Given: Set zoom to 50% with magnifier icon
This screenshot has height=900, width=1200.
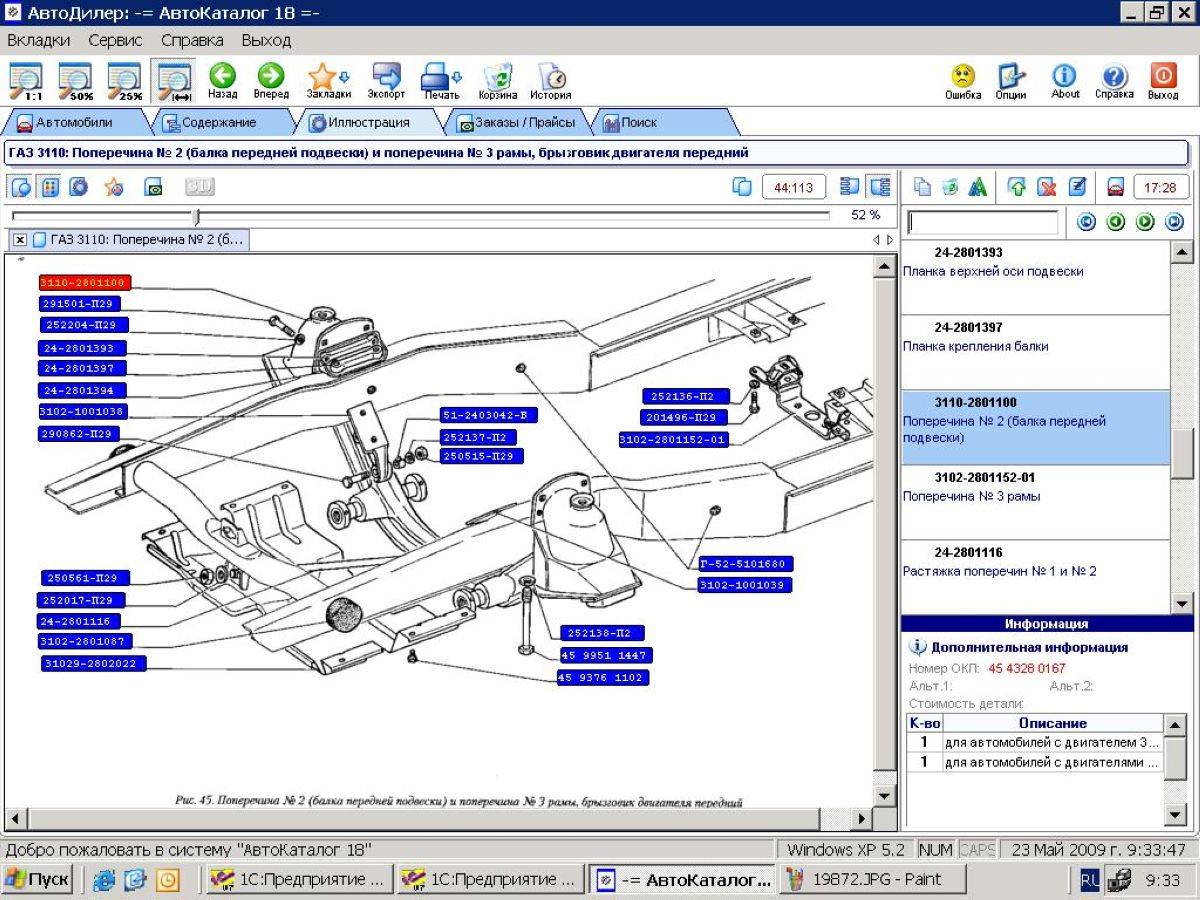Looking at the screenshot, I should 75,81.
